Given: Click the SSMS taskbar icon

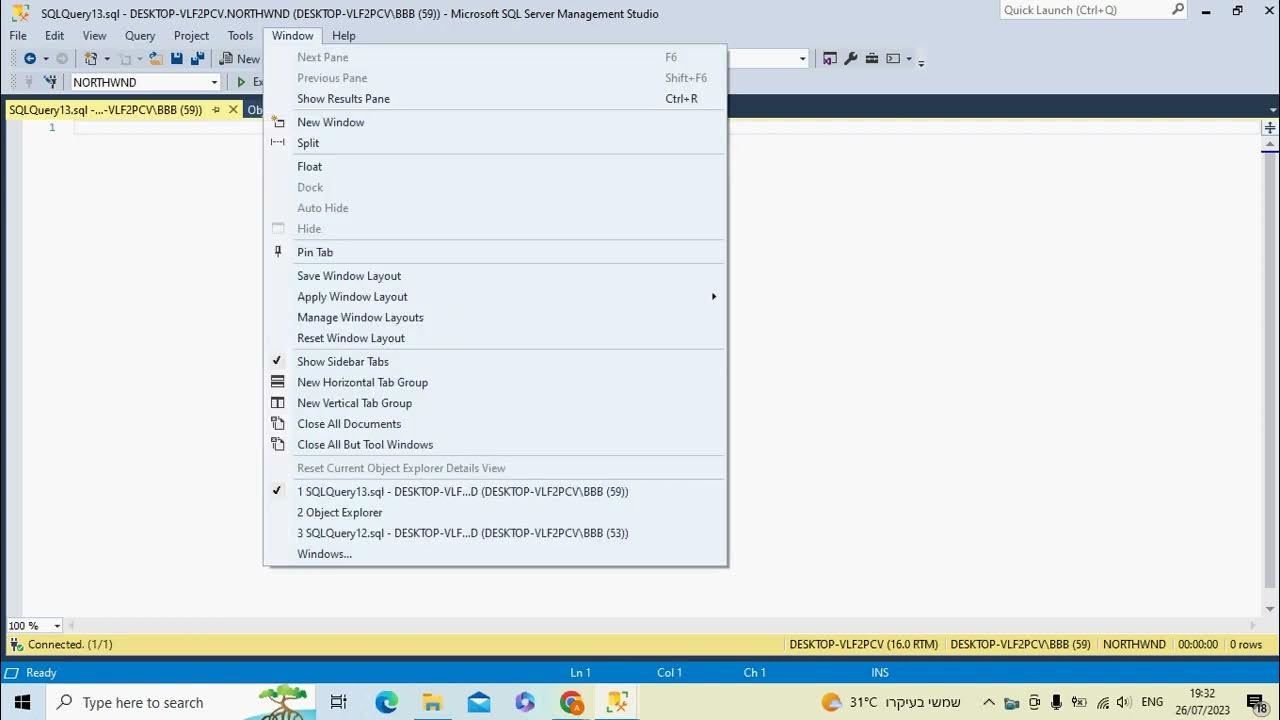Looking at the screenshot, I should (x=617, y=702).
